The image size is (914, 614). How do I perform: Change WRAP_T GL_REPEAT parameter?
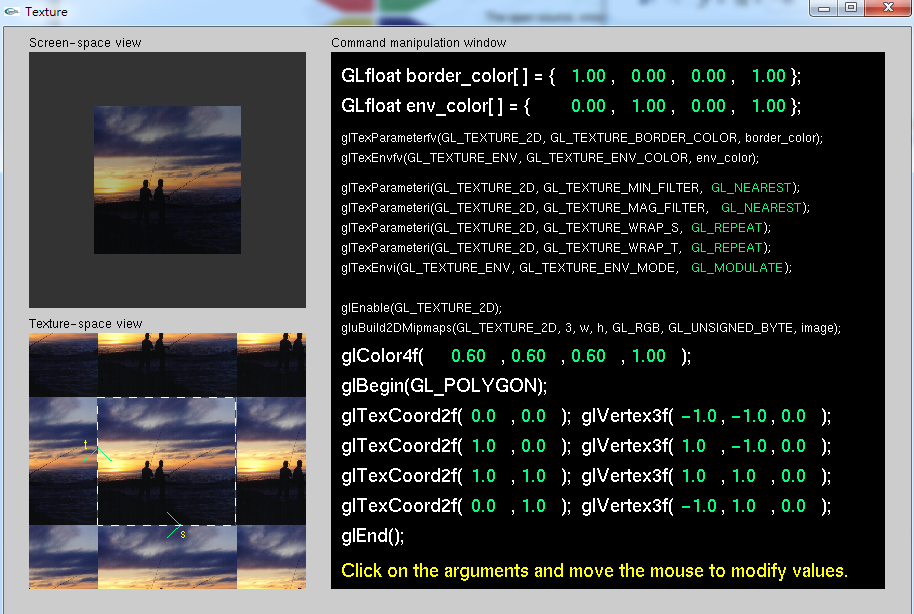[727, 248]
